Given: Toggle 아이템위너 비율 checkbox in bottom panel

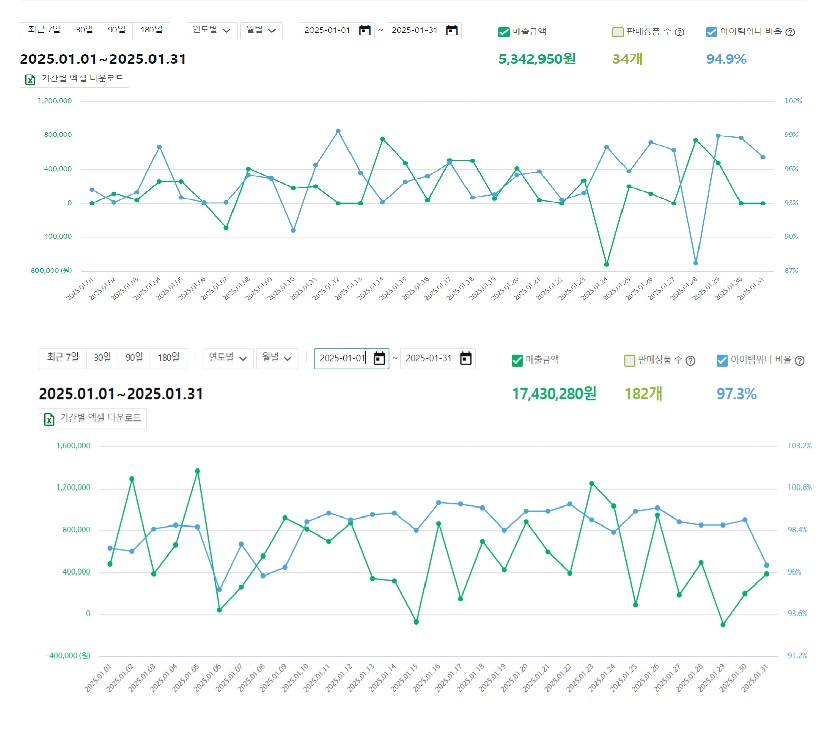Looking at the screenshot, I should 723,360.
